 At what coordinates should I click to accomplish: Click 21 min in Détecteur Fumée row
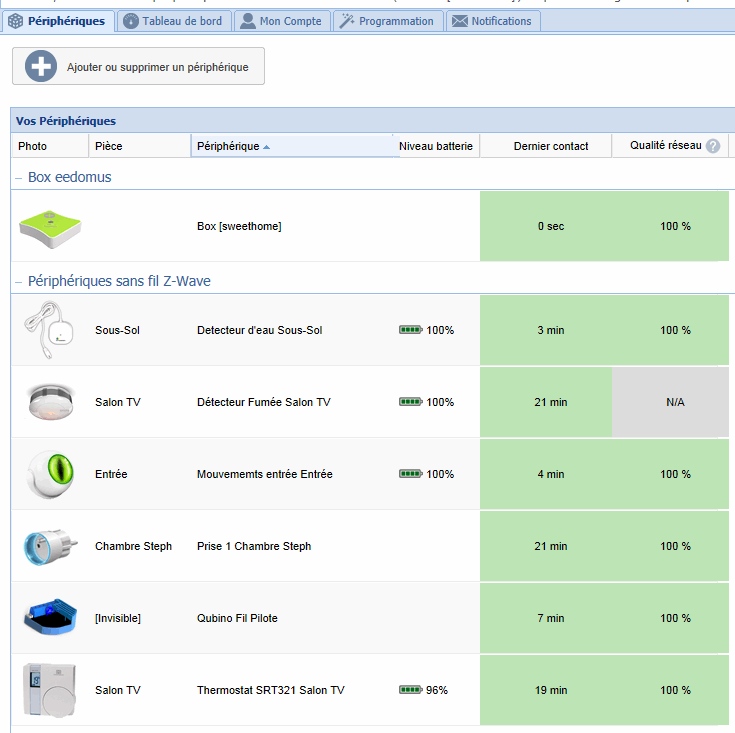546,402
